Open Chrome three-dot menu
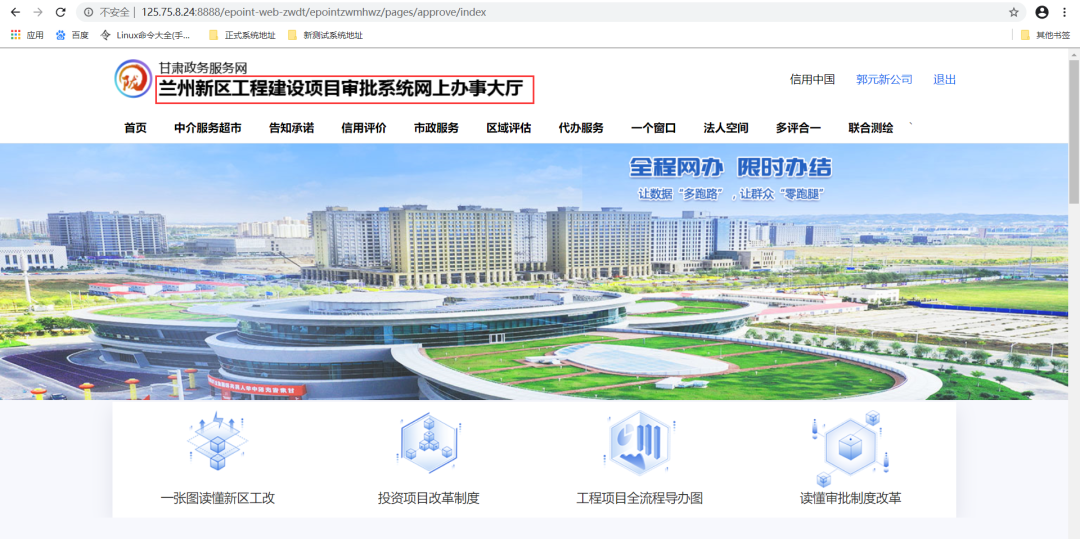 (1065, 12)
